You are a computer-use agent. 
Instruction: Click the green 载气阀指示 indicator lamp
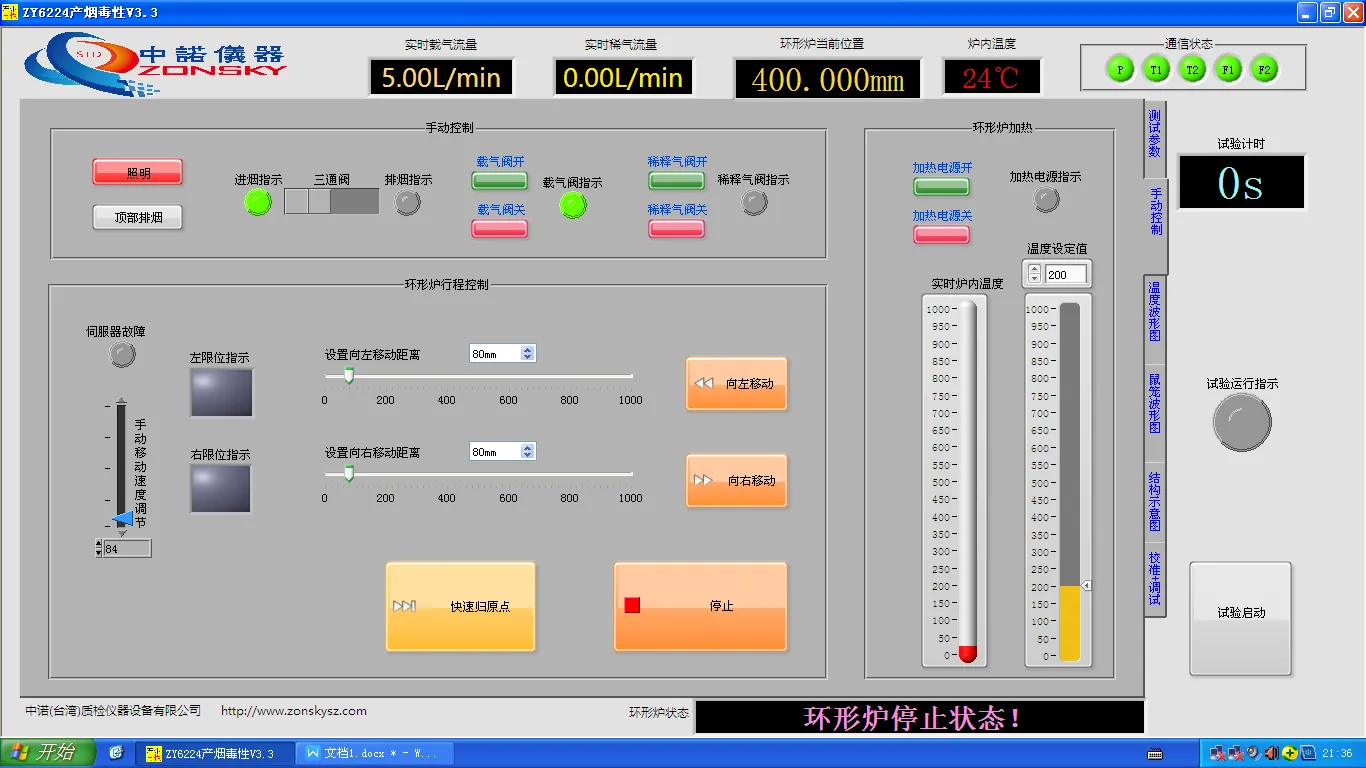click(573, 205)
